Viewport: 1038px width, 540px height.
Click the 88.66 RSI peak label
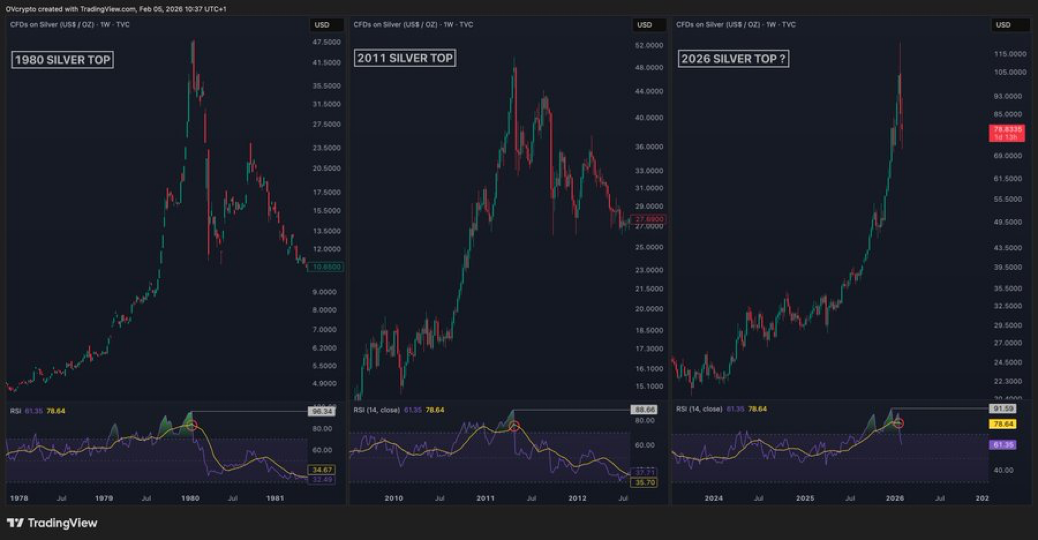tap(643, 410)
